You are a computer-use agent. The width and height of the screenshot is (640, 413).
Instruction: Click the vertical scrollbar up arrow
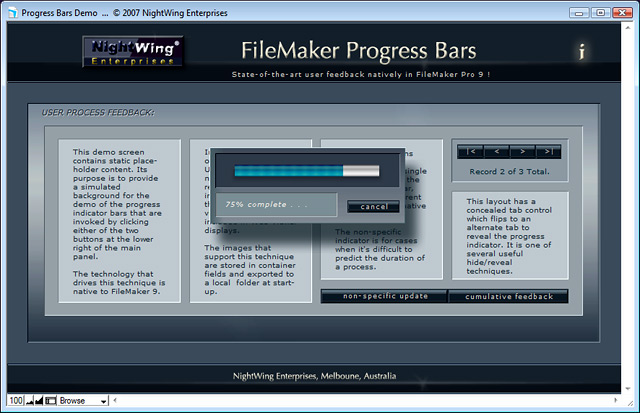click(x=628, y=27)
